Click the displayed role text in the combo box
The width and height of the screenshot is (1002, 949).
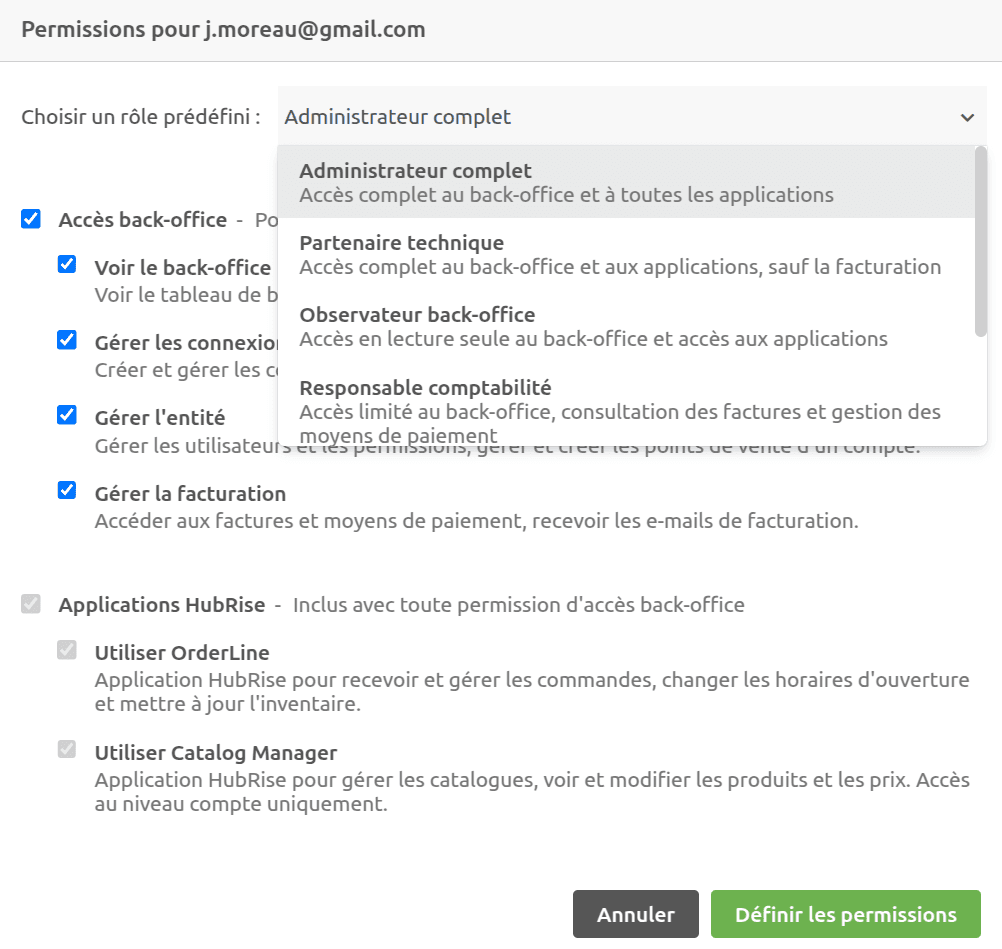397,117
